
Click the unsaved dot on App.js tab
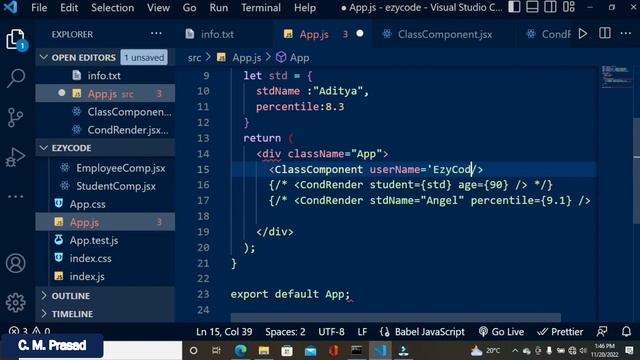[360, 33]
